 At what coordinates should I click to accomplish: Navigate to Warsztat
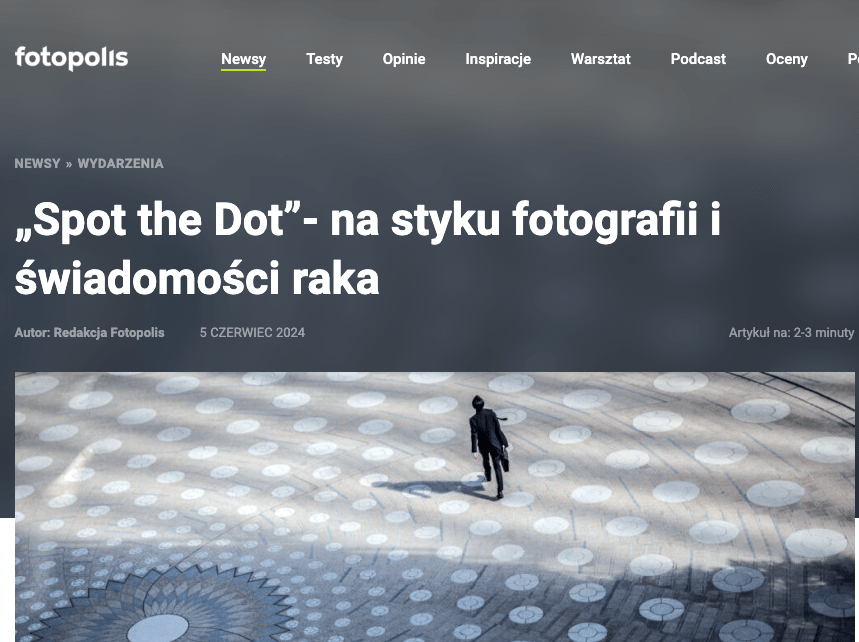tap(600, 59)
